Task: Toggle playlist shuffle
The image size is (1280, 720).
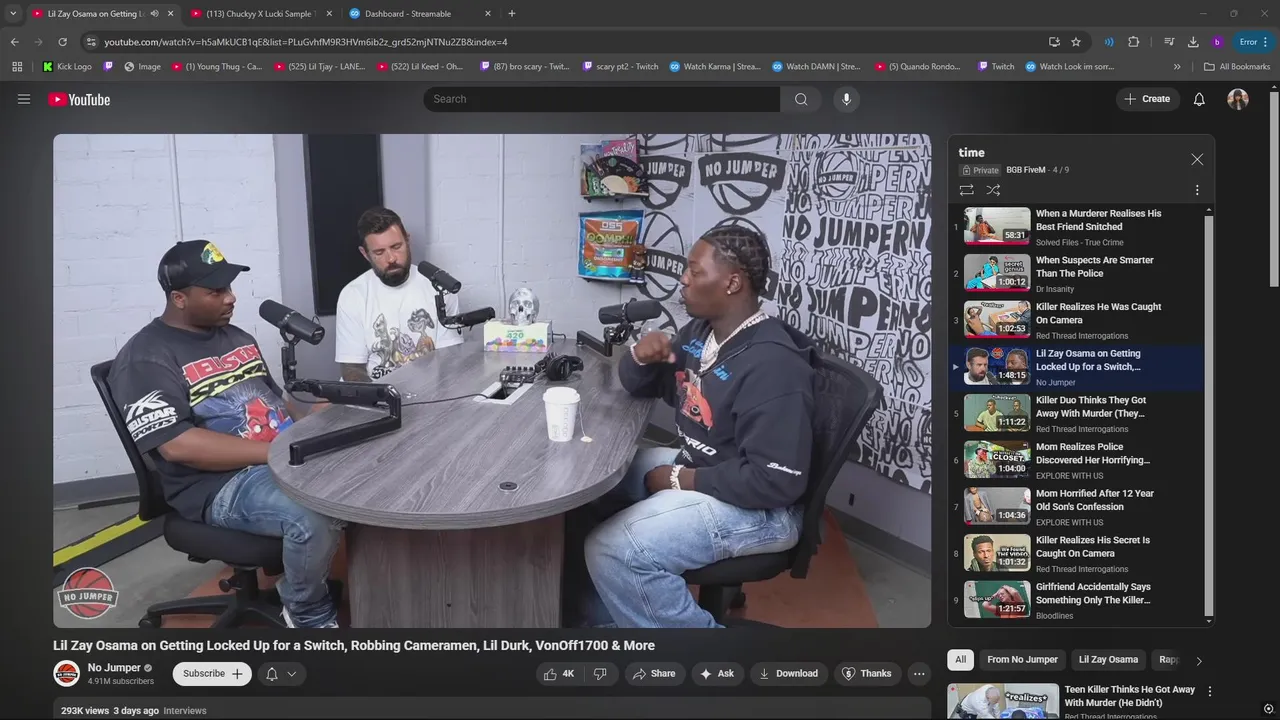Action: tap(993, 190)
